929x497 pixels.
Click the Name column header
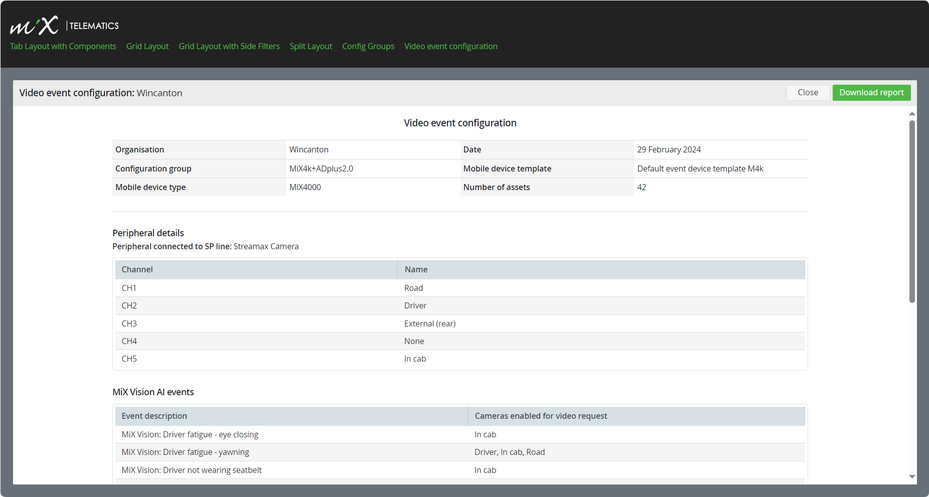(x=416, y=270)
